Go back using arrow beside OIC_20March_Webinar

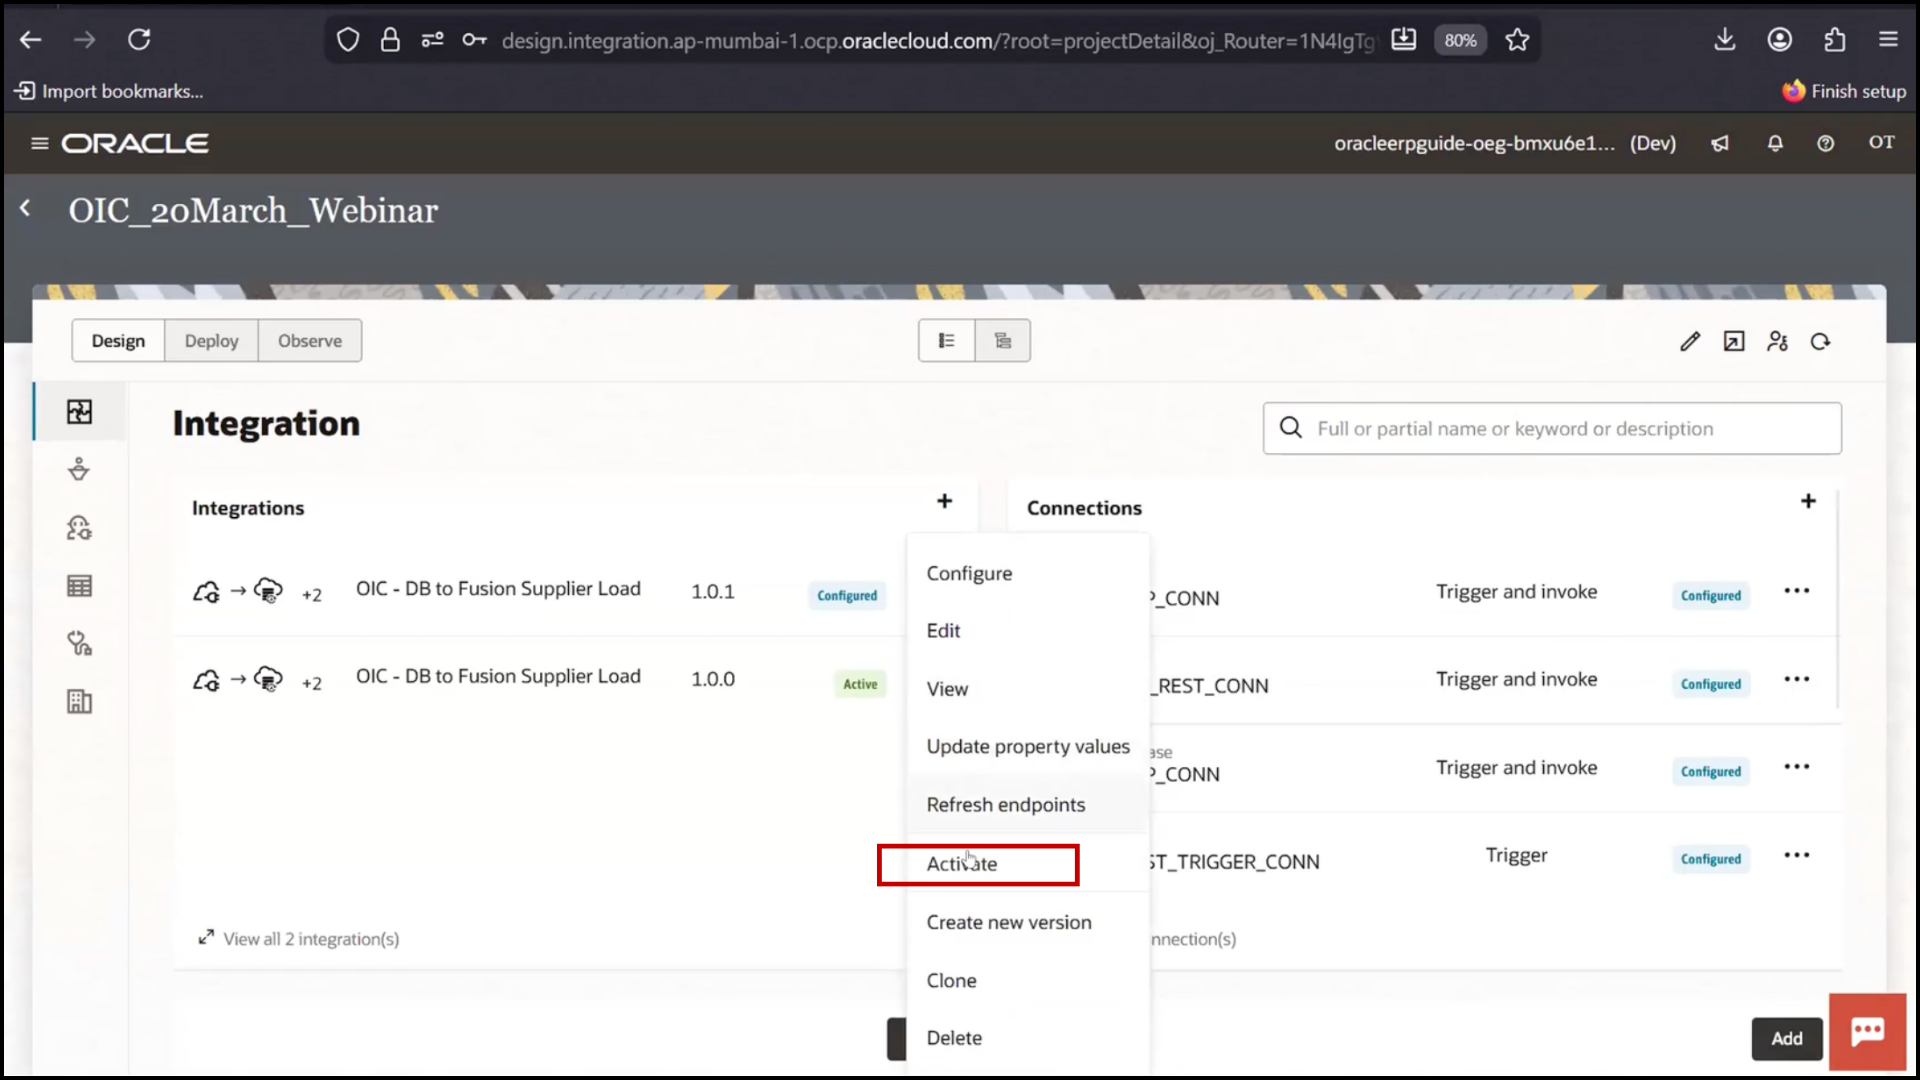[25, 208]
